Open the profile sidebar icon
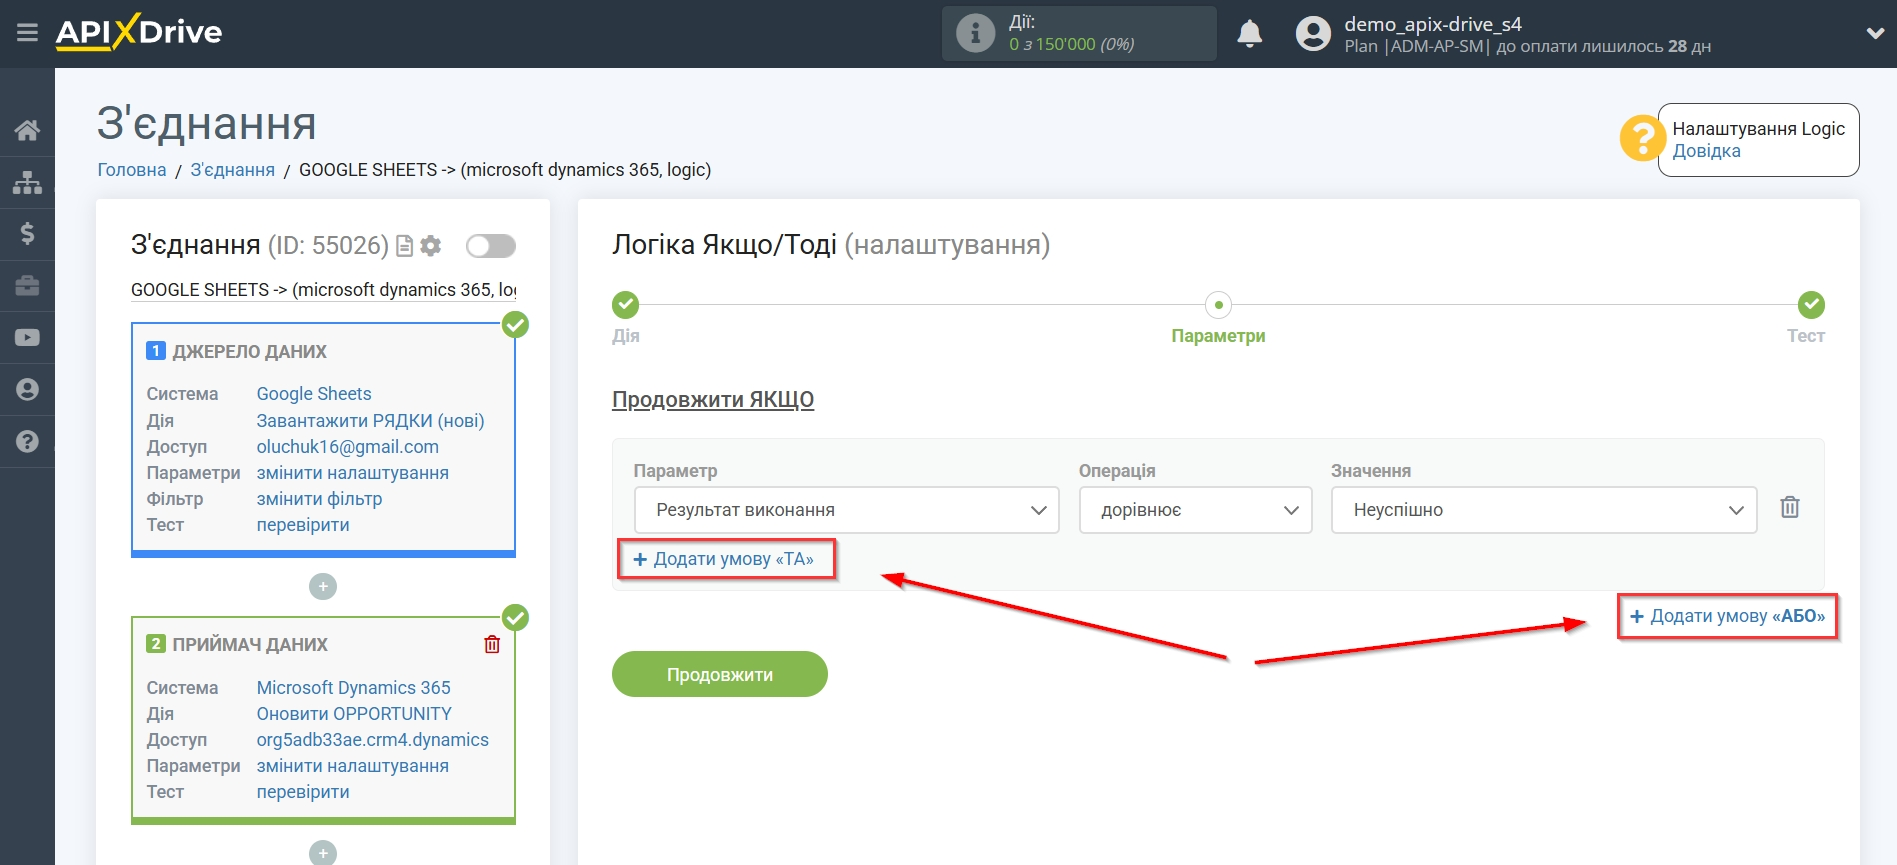Image resolution: width=1897 pixels, height=865 pixels. (27, 390)
